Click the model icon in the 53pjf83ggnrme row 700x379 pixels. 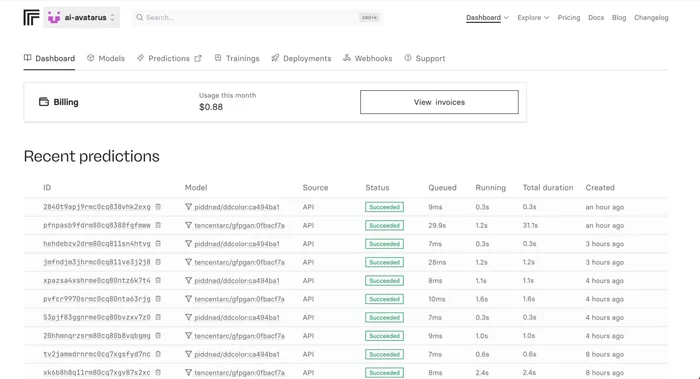(x=188, y=317)
